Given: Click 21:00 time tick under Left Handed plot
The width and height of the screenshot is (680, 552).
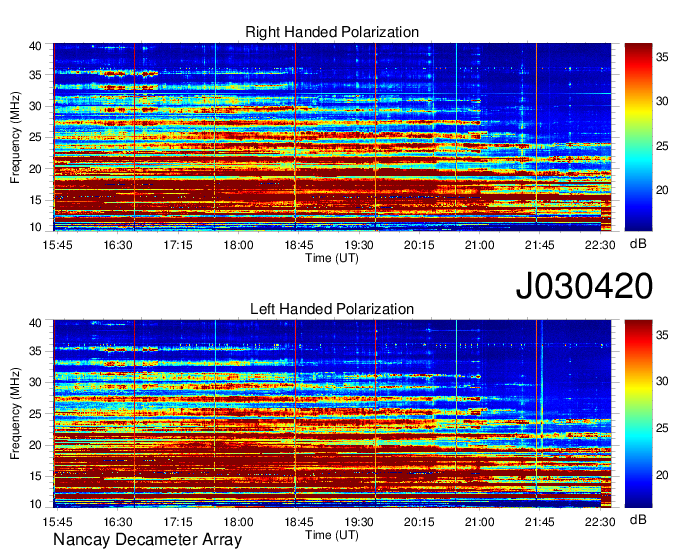Looking at the screenshot, I should pos(479,522).
